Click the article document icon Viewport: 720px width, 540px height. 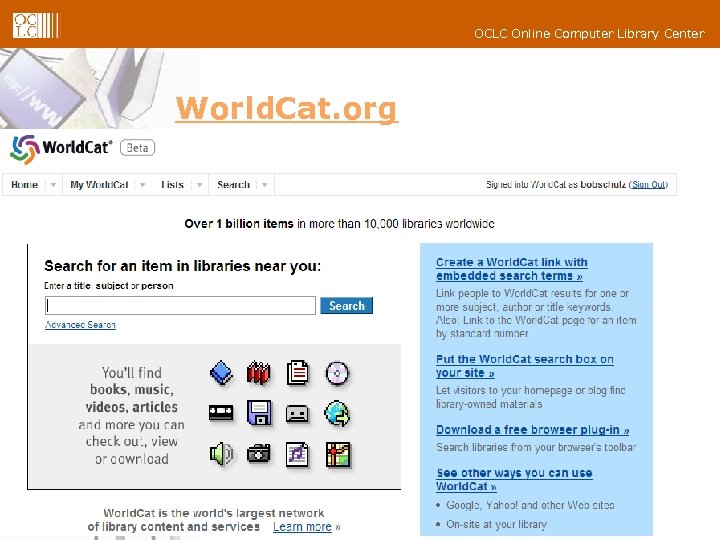[298, 373]
